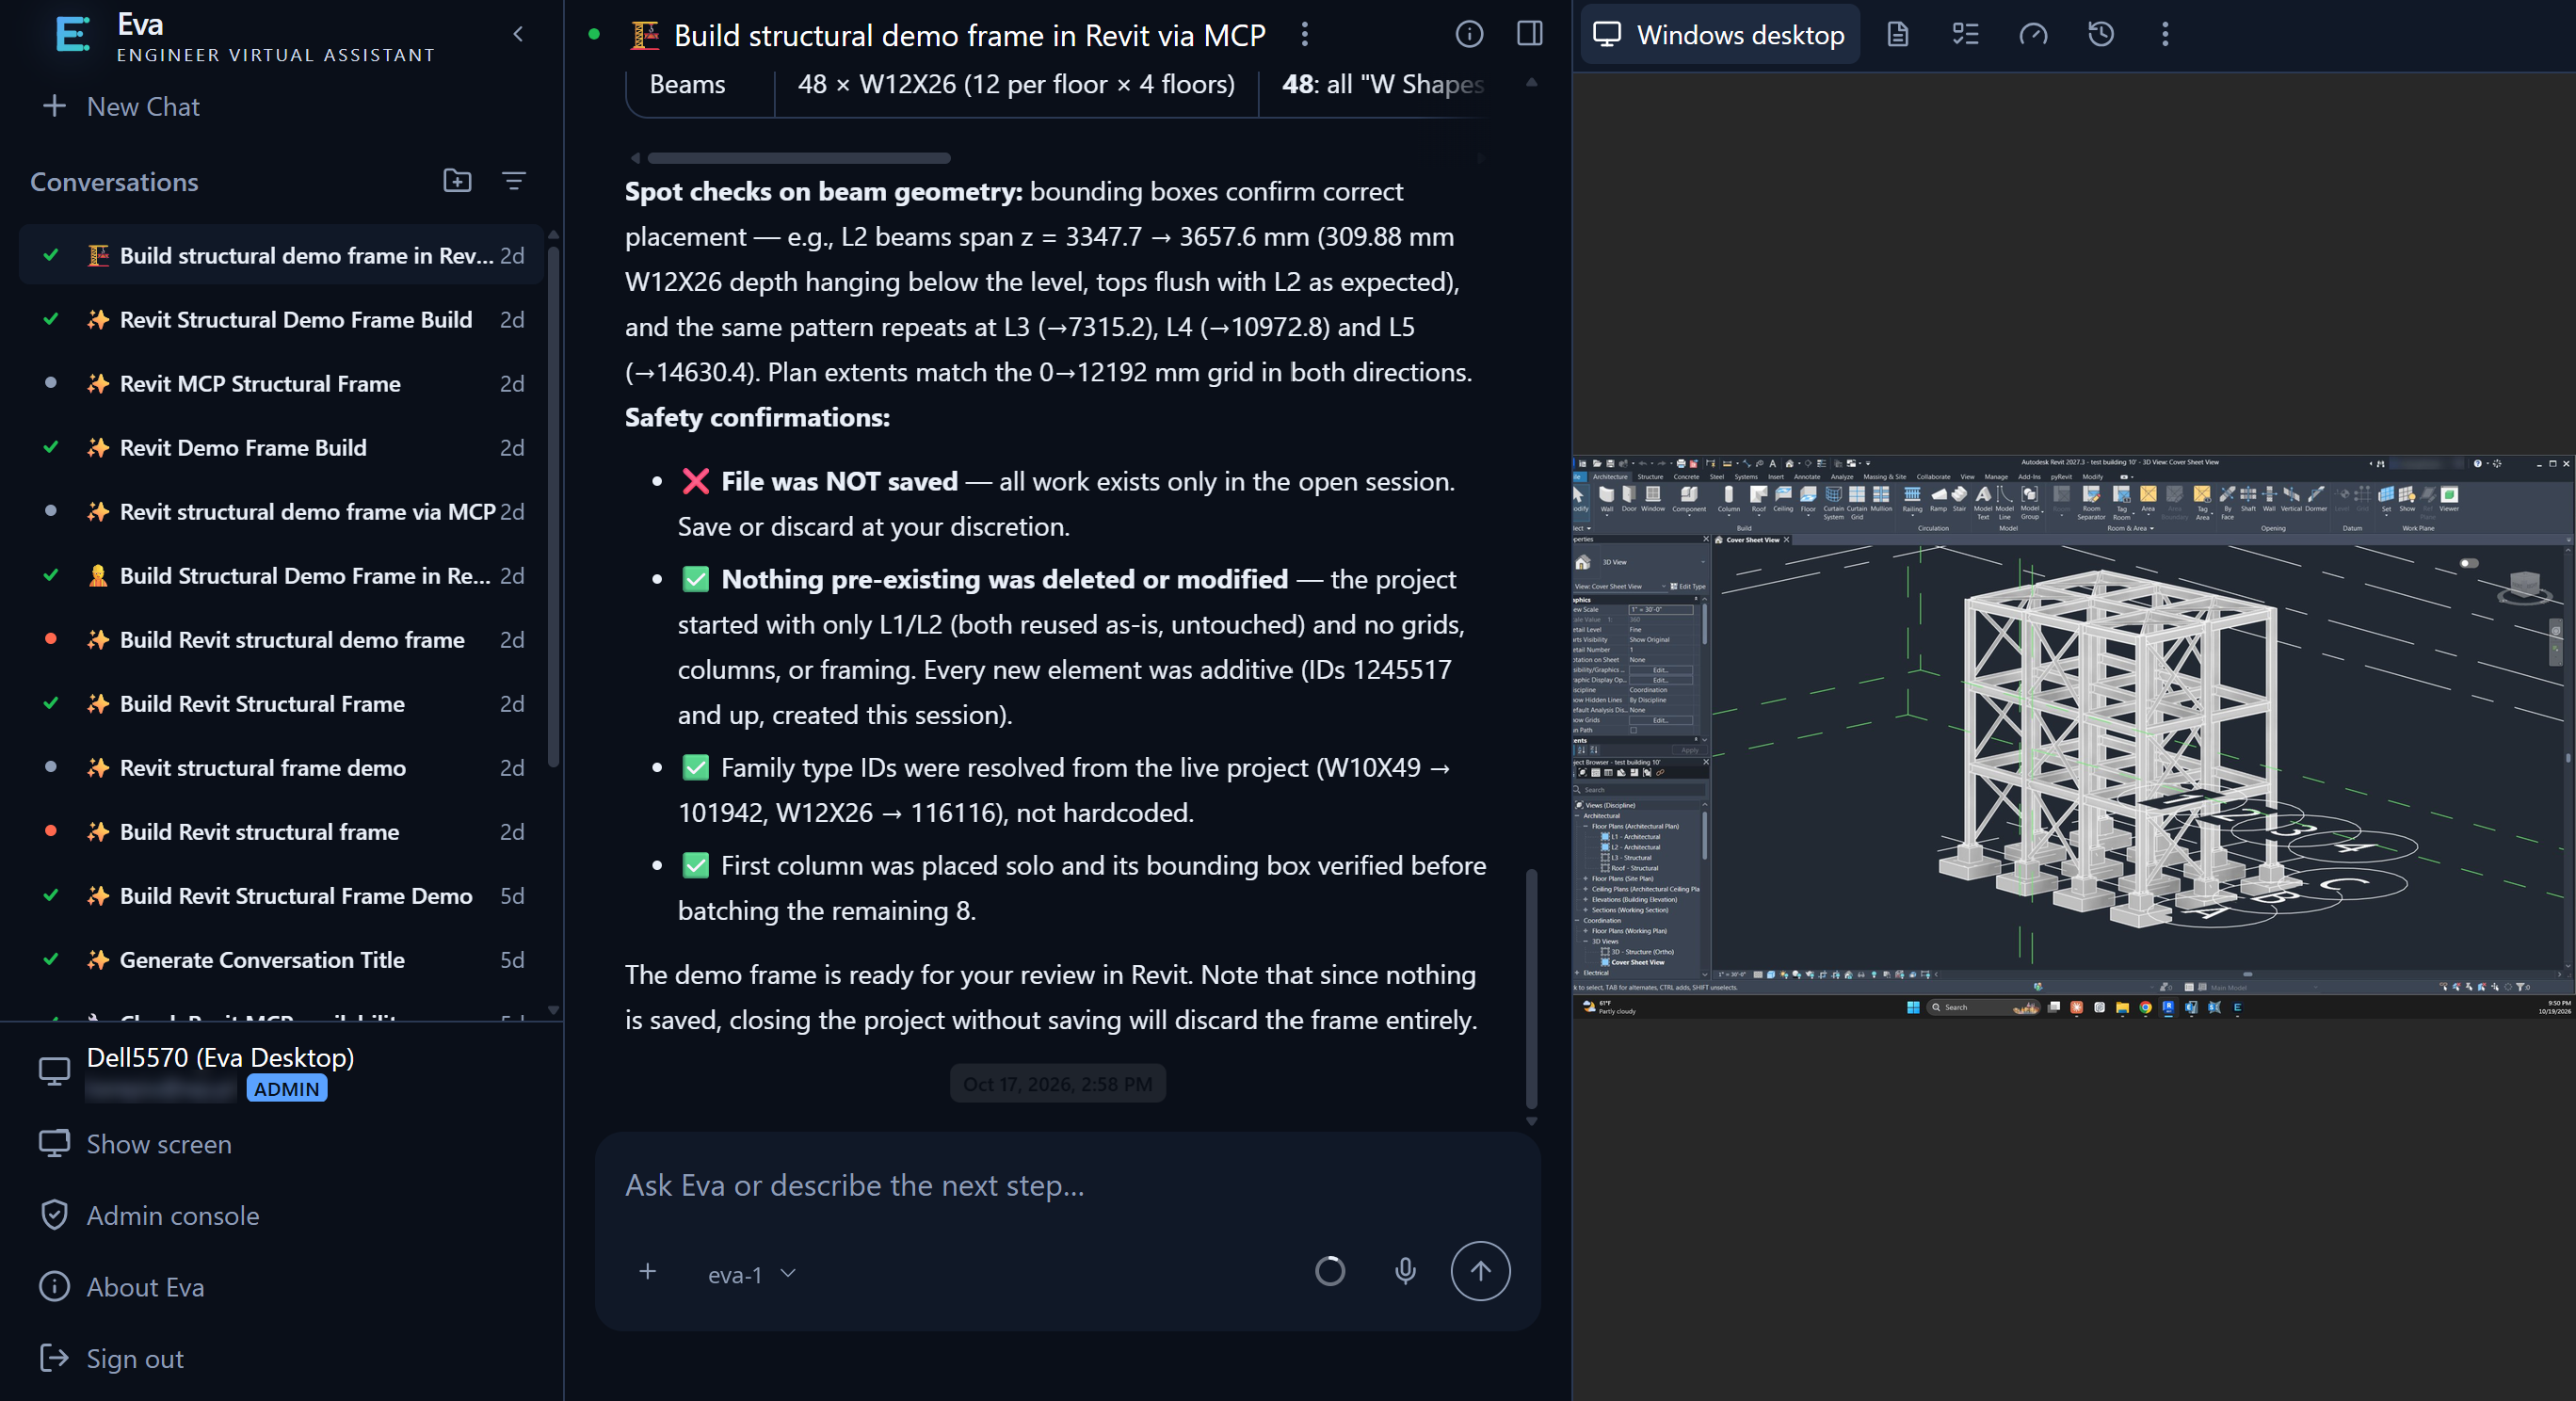Select the Railing tool in Revit ribbon
The height and width of the screenshot is (1401, 2576).
pos(1912,499)
